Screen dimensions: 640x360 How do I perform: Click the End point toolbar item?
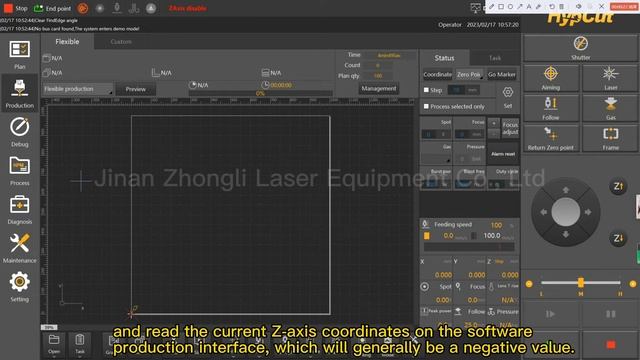(52, 8)
